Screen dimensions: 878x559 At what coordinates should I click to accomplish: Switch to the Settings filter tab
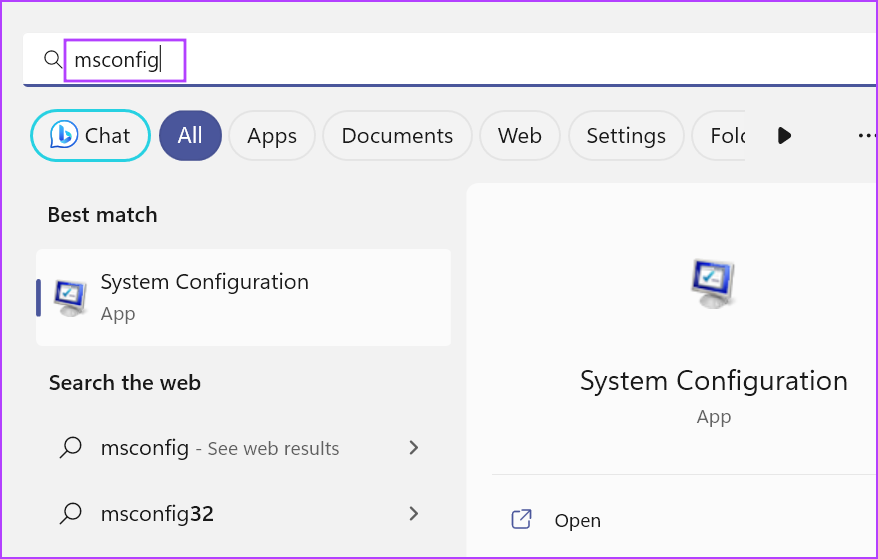pyautogui.click(x=626, y=136)
